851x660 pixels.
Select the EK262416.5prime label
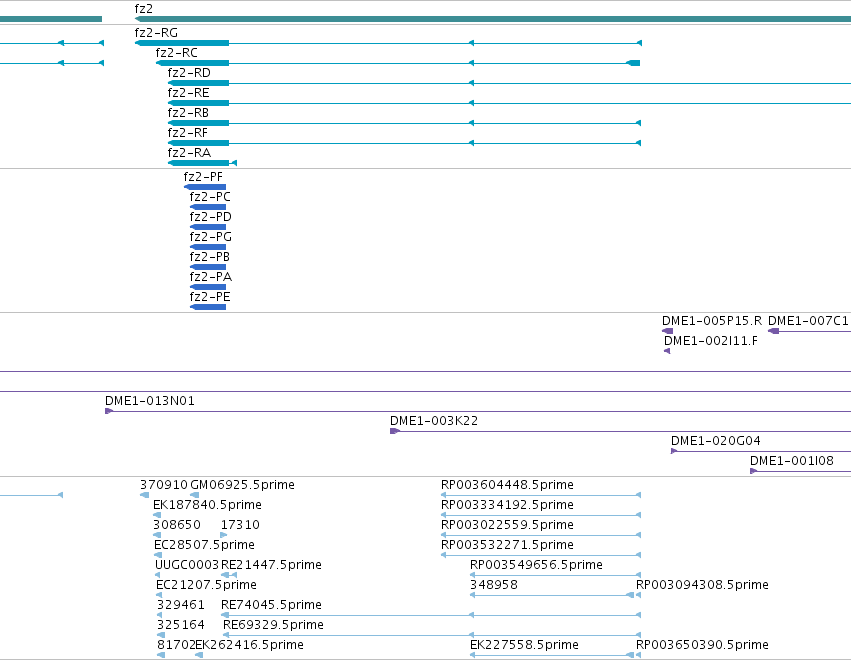coord(250,646)
